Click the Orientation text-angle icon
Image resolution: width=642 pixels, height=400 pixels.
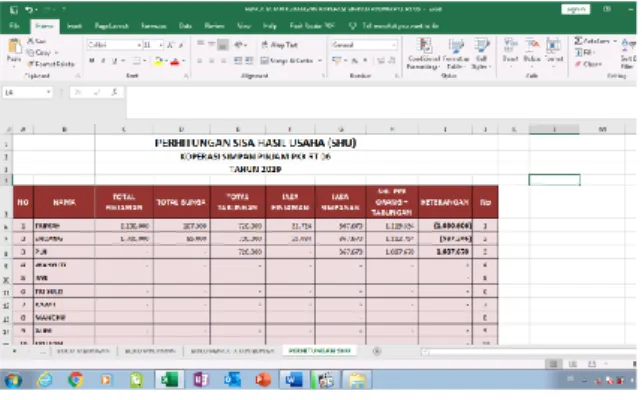click(238, 45)
